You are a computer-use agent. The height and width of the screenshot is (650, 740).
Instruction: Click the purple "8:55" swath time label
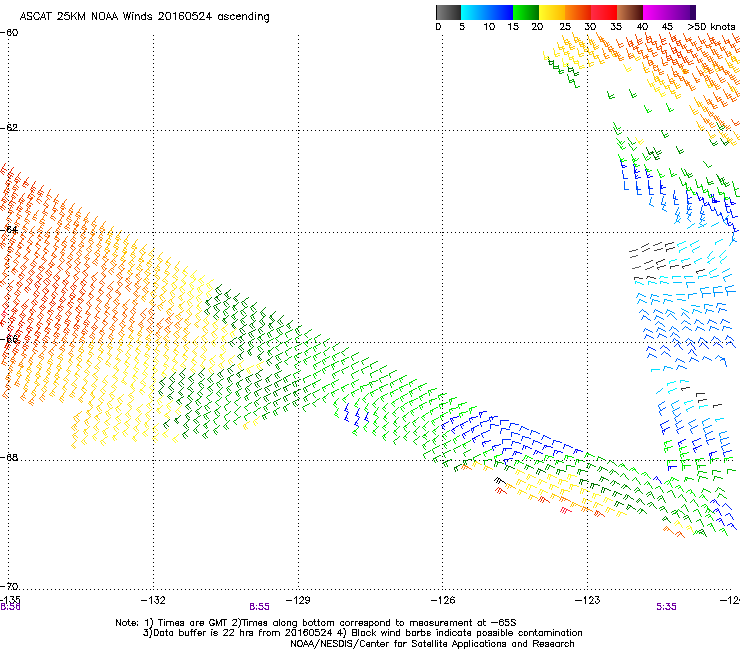tap(260, 607)
